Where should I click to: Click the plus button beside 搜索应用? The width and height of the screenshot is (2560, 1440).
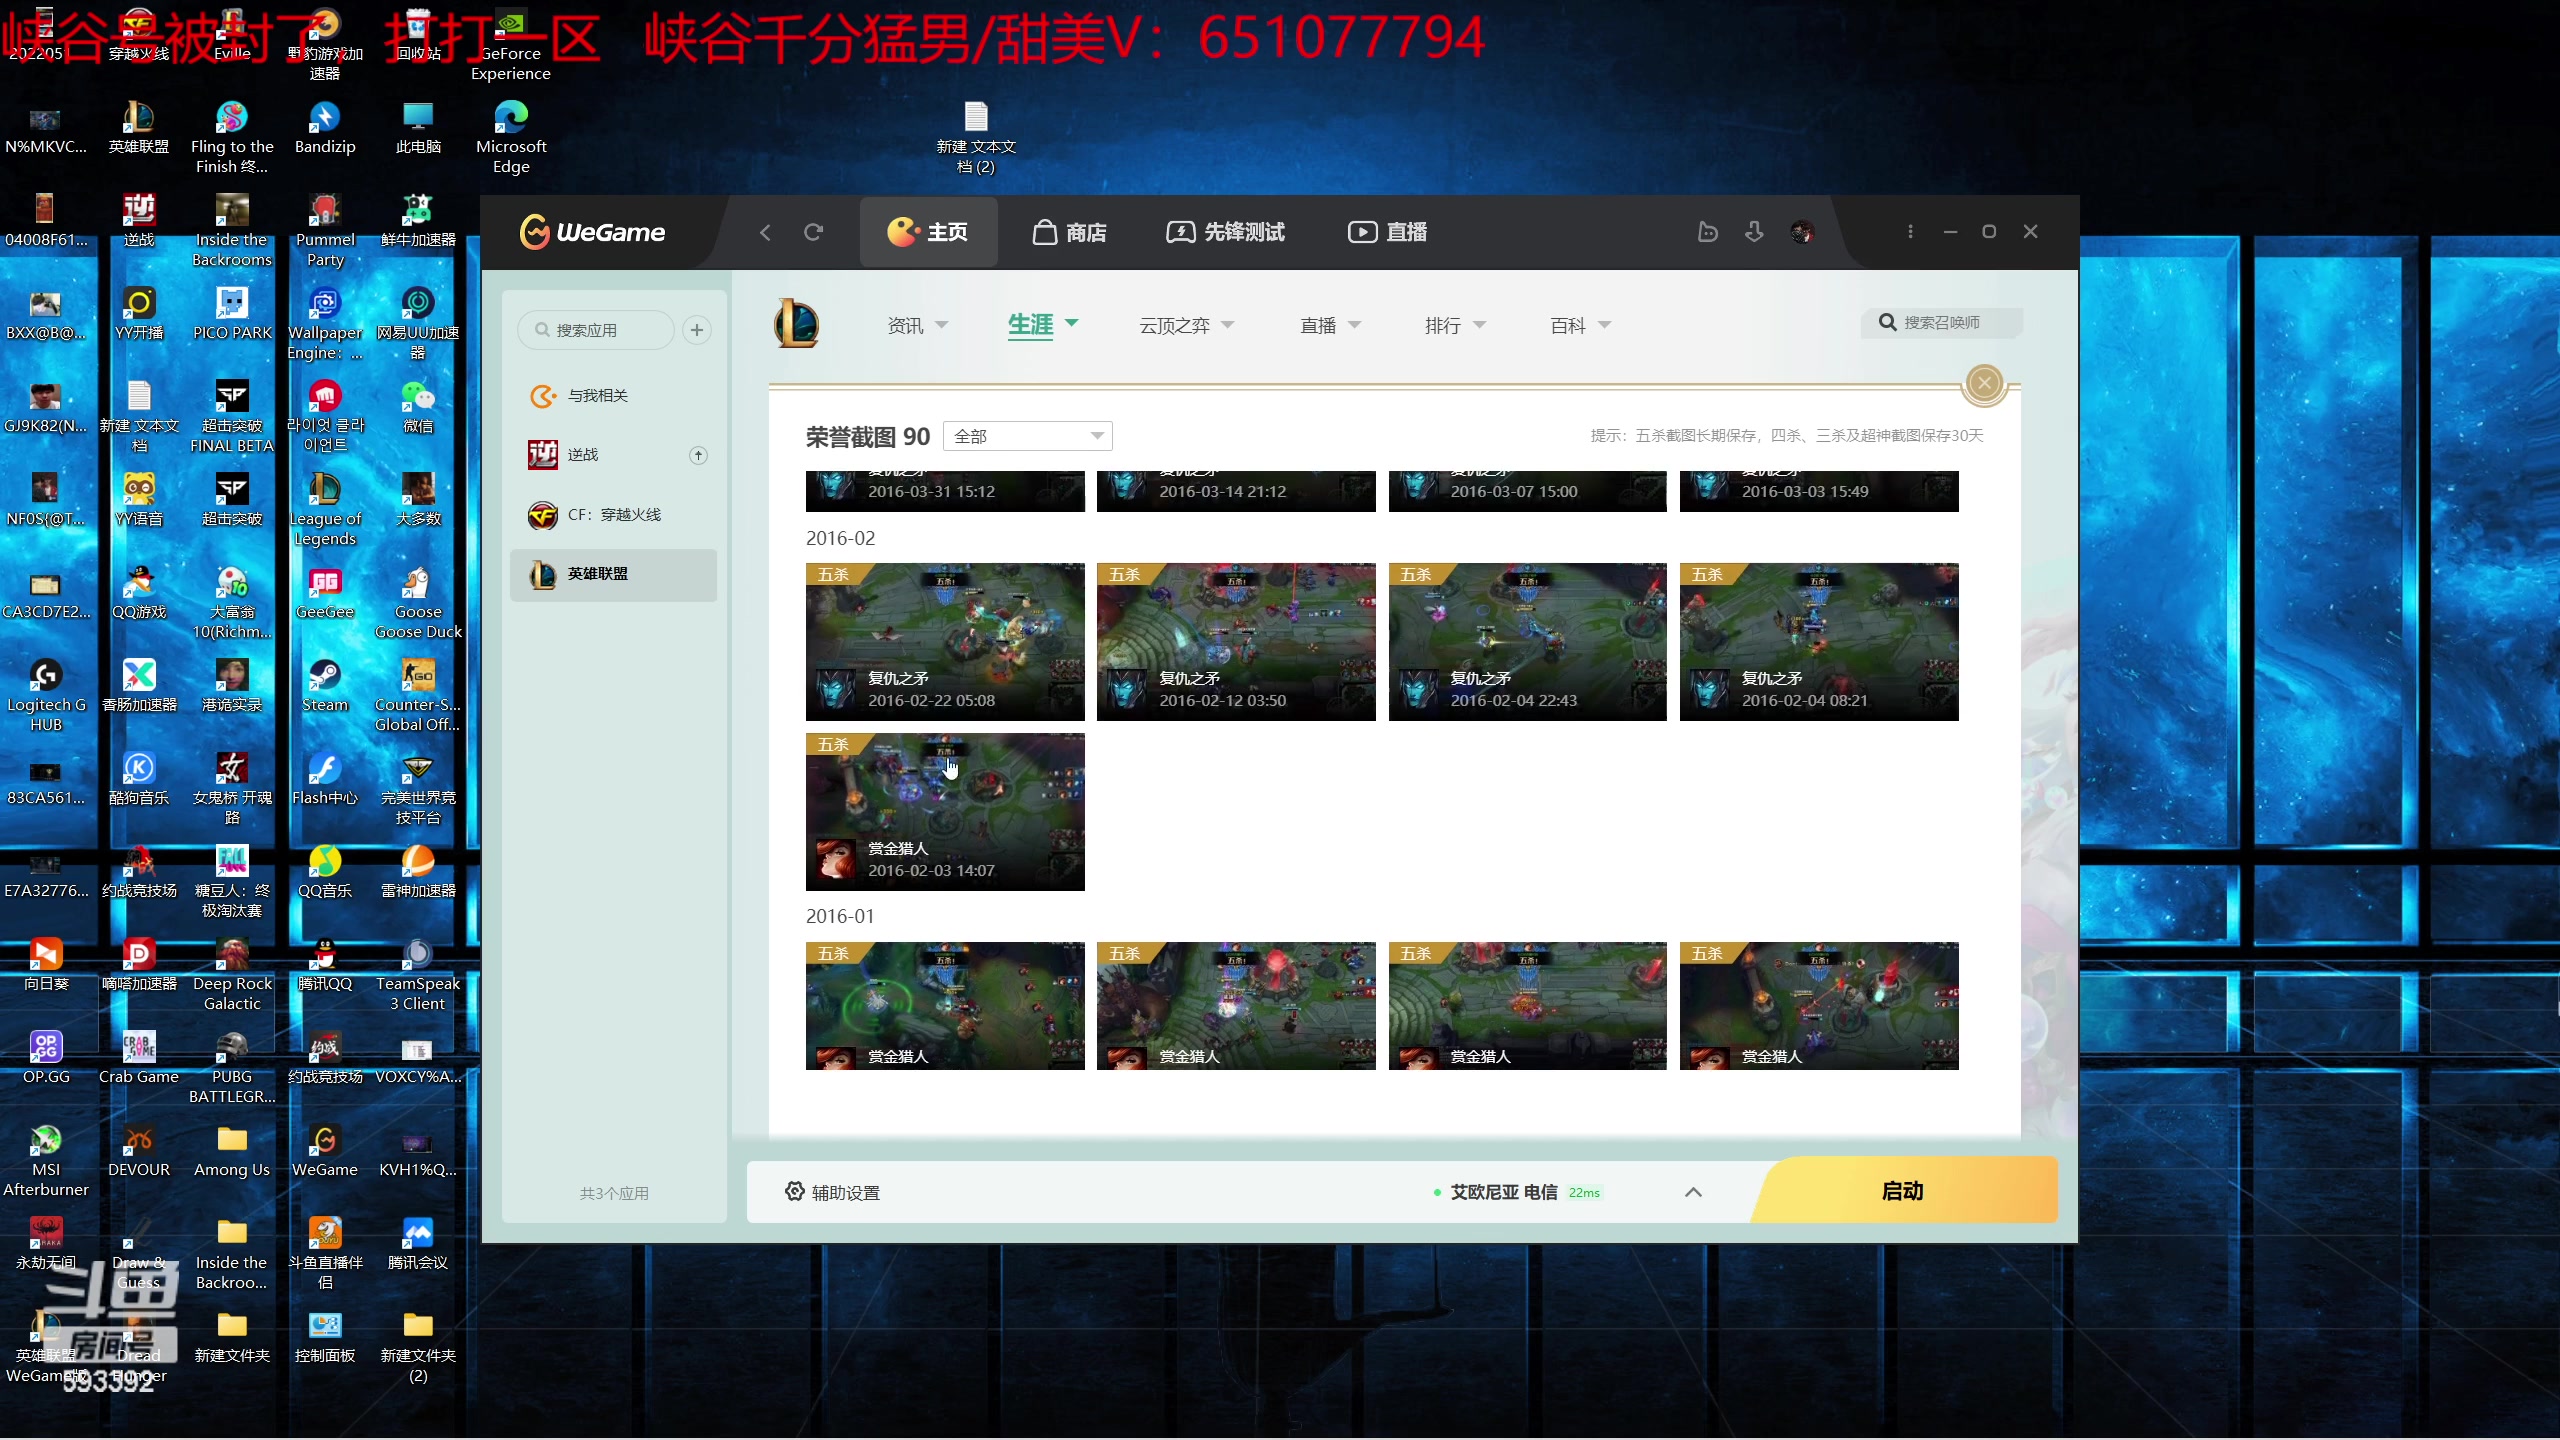coord(697,330)
